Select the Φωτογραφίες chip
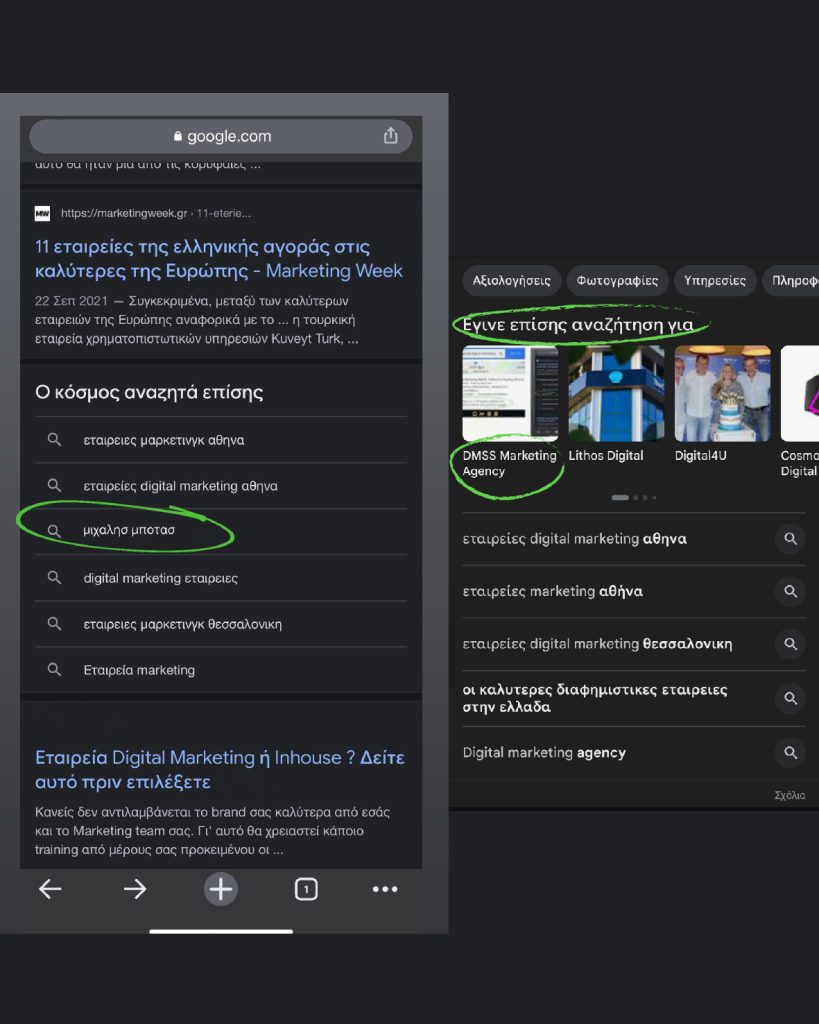 tap(617, 280)
